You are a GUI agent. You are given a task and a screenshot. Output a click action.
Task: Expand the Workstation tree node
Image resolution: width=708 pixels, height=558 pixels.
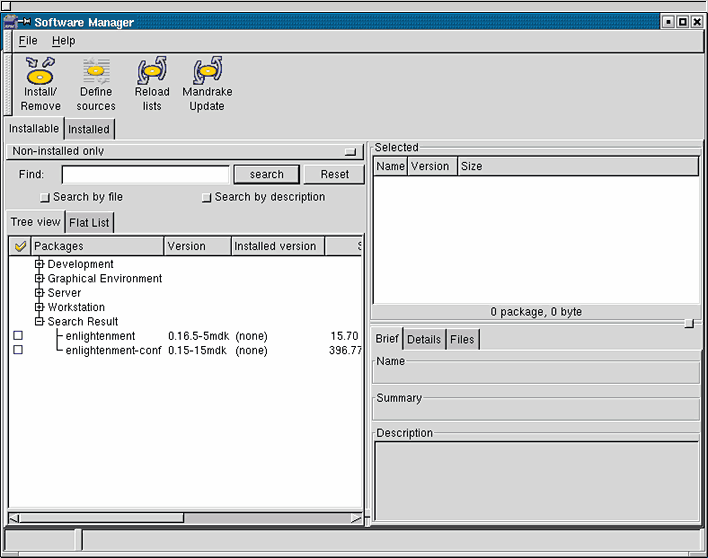point(39,307)
